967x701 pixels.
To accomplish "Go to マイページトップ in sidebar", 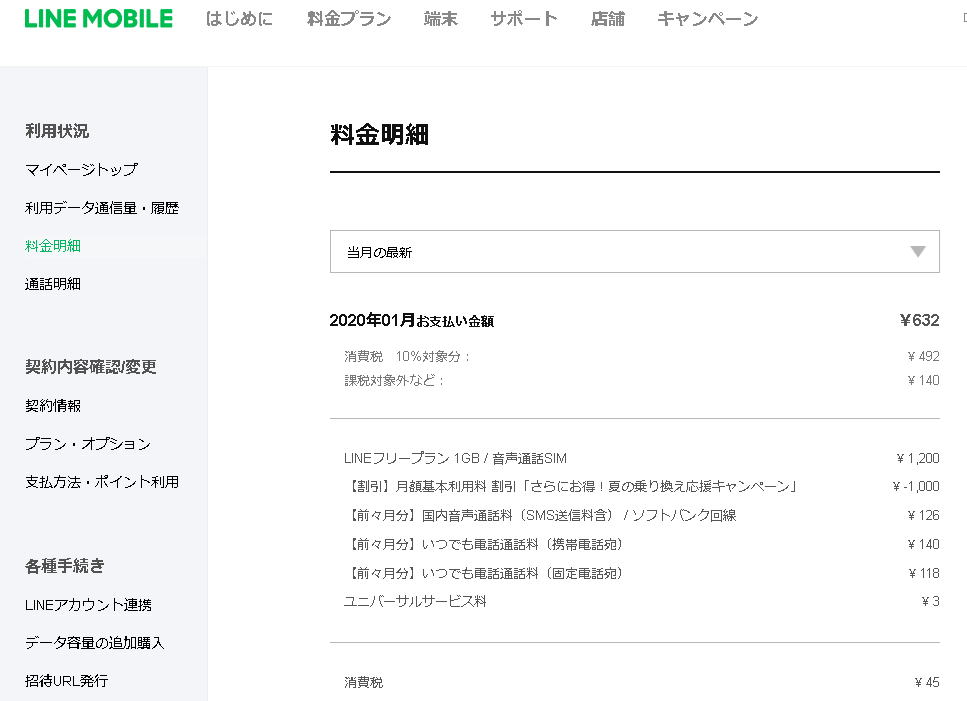I will (x=81, y=170).
